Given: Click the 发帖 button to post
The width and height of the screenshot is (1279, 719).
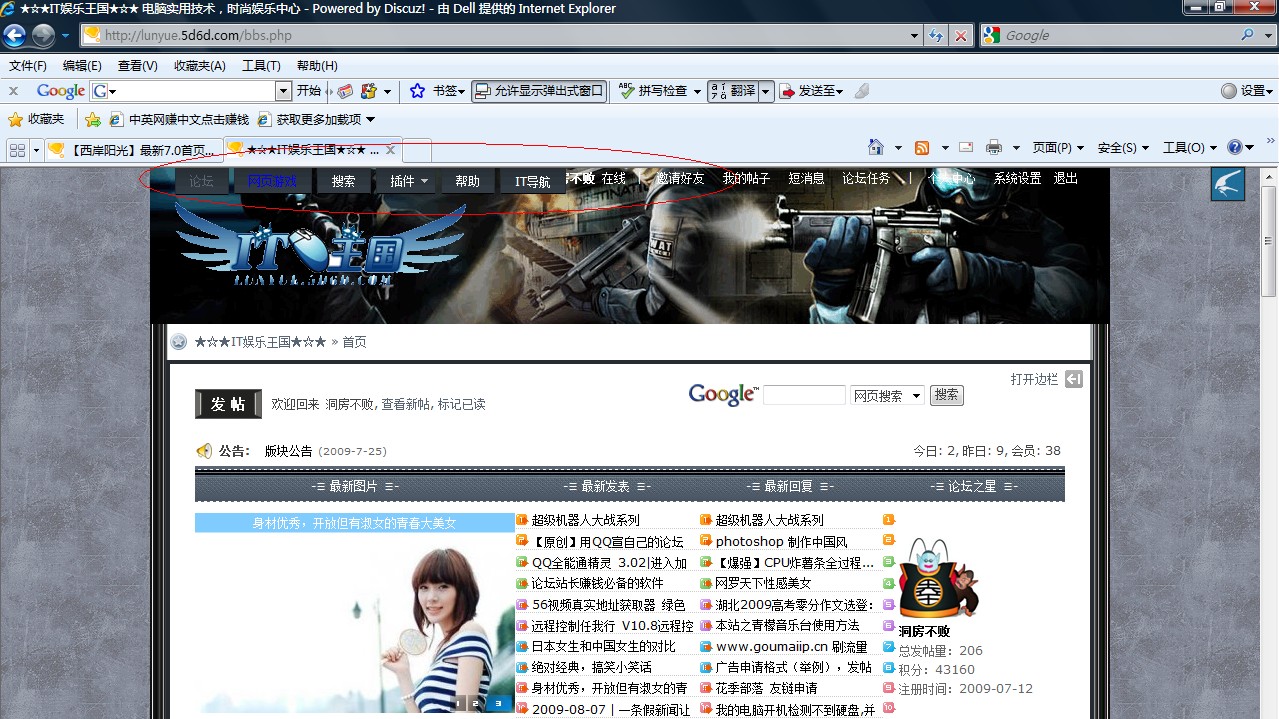Looking at the screenshot, I should (x=227, y=405).
